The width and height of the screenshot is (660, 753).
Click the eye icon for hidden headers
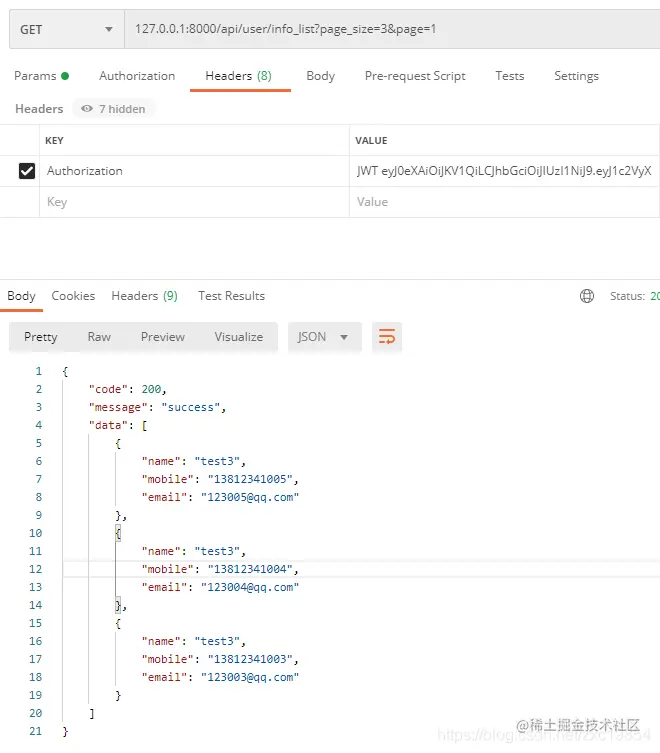coord(87,109)
